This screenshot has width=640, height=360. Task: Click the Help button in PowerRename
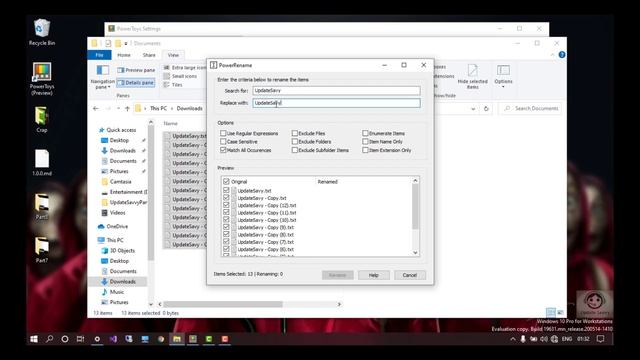click(373, 275)
